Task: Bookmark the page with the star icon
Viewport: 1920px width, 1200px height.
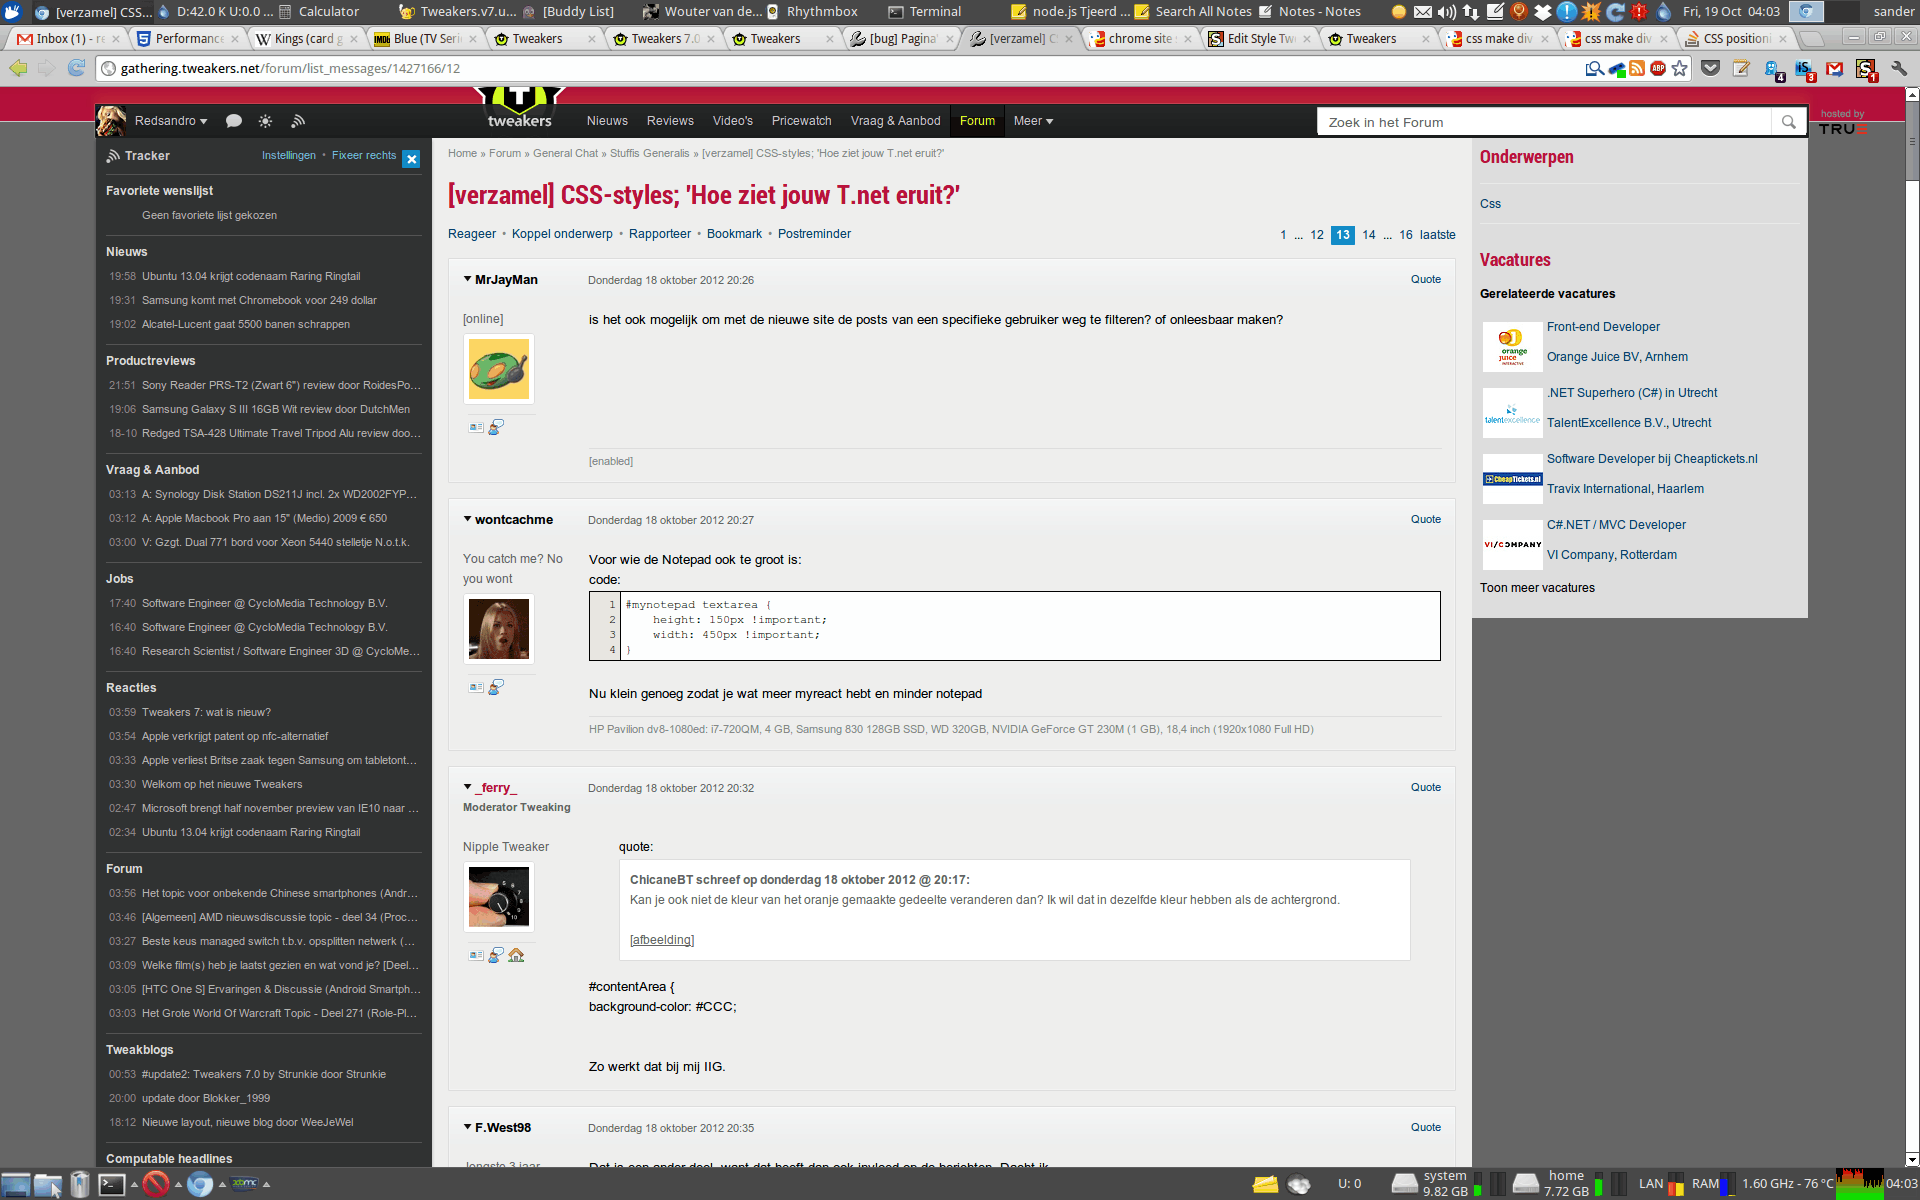Action: pyautogui.click(x=1680, y=68)
